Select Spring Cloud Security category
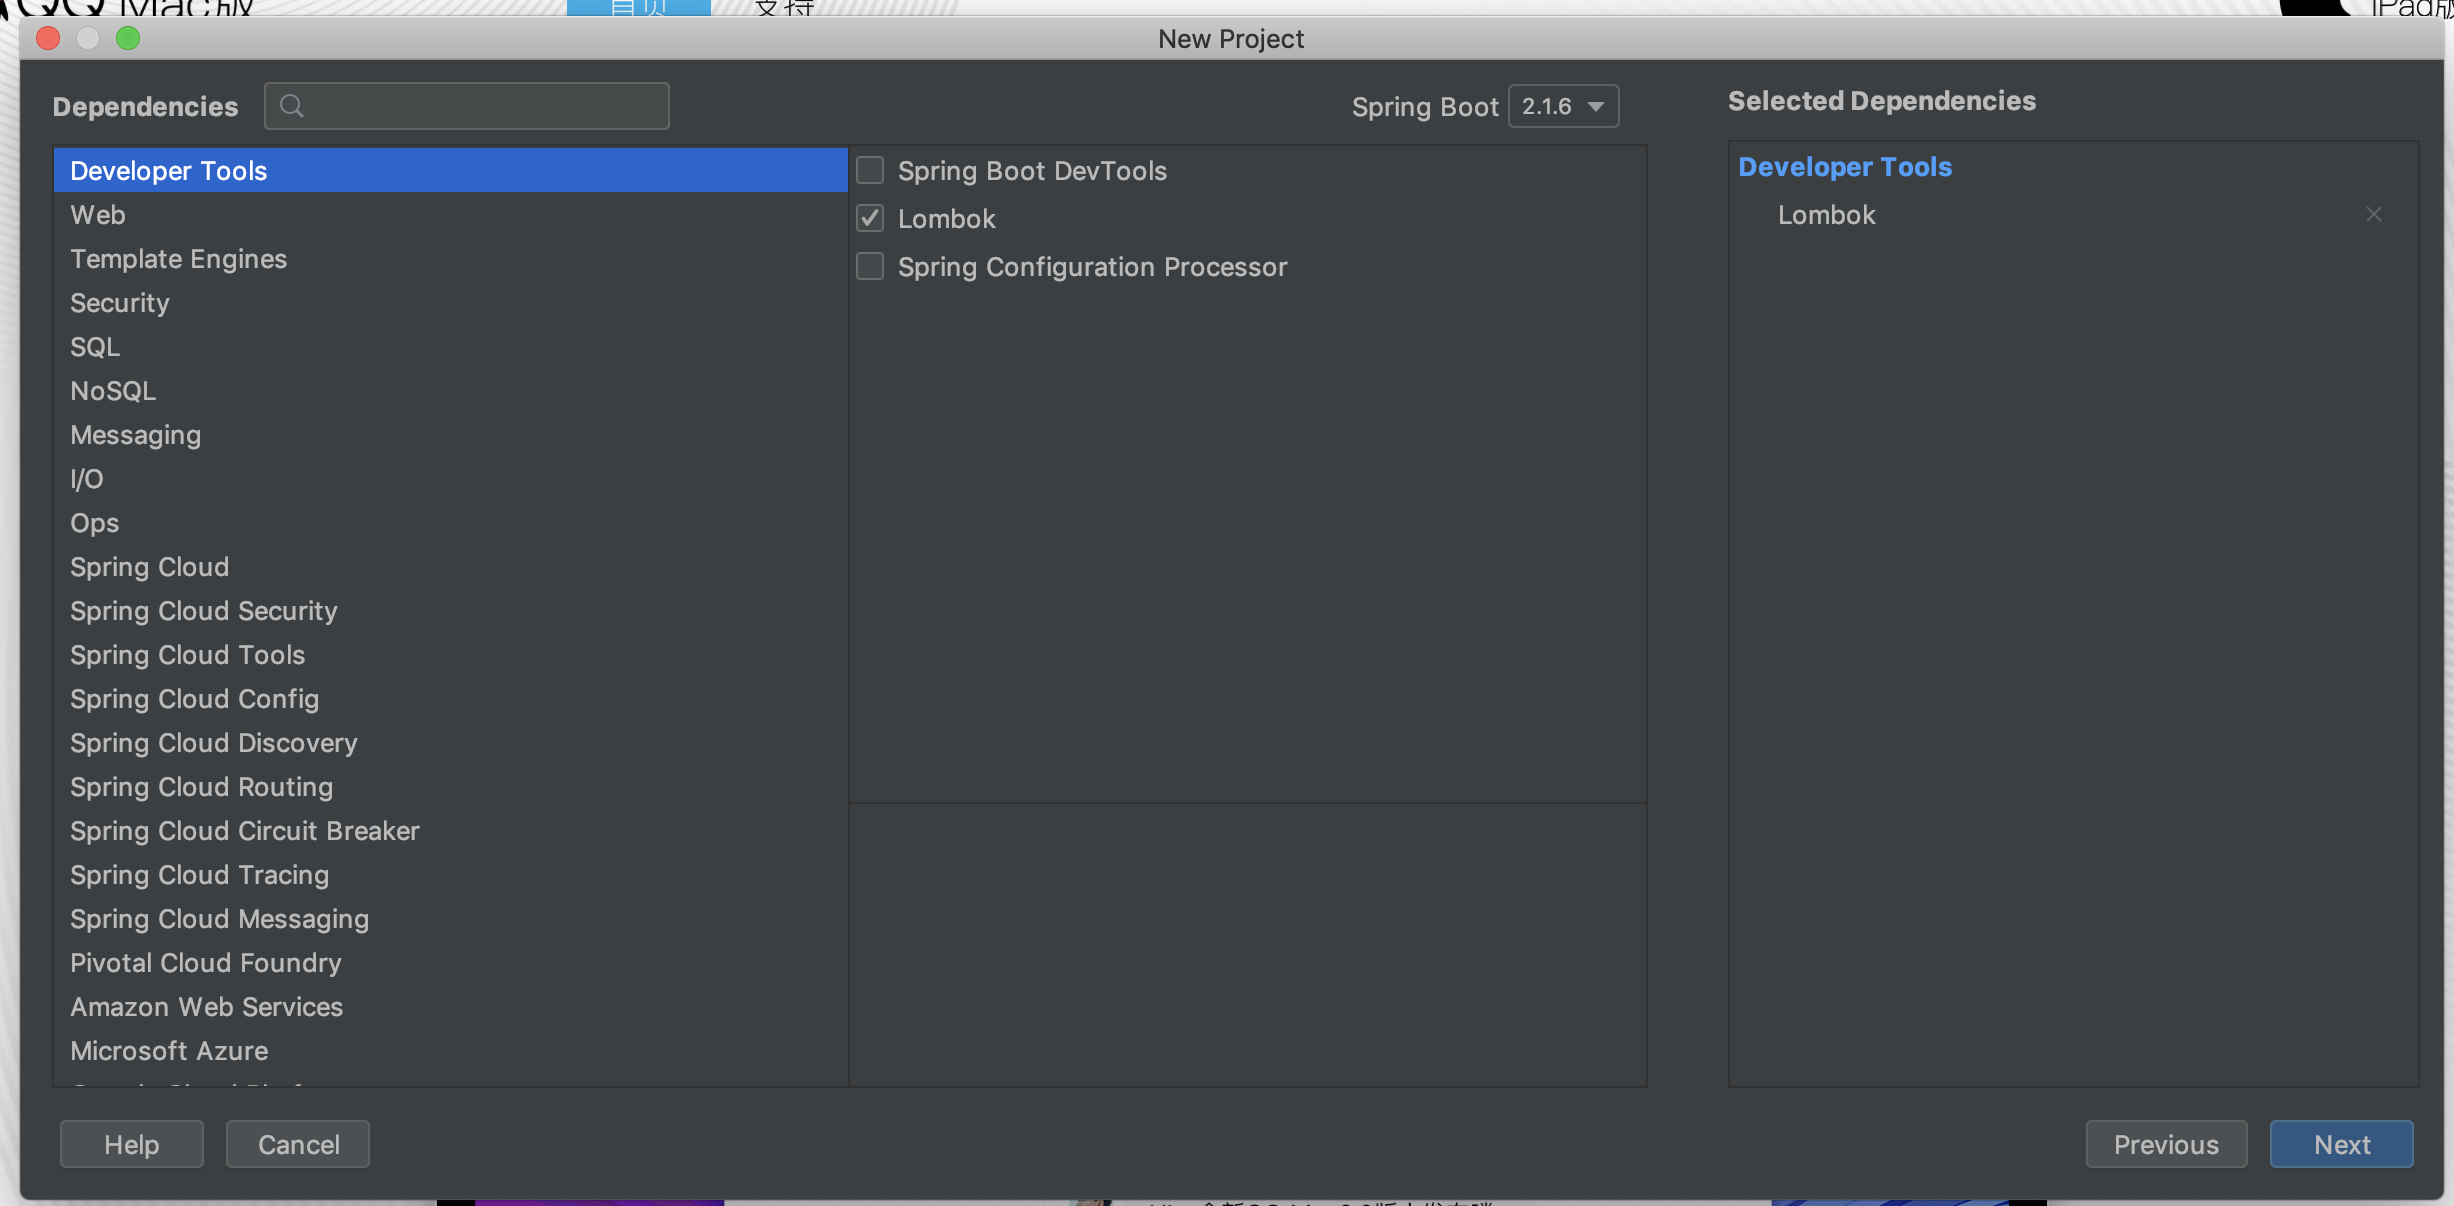 pyautogui.click(x=450, y=611)
